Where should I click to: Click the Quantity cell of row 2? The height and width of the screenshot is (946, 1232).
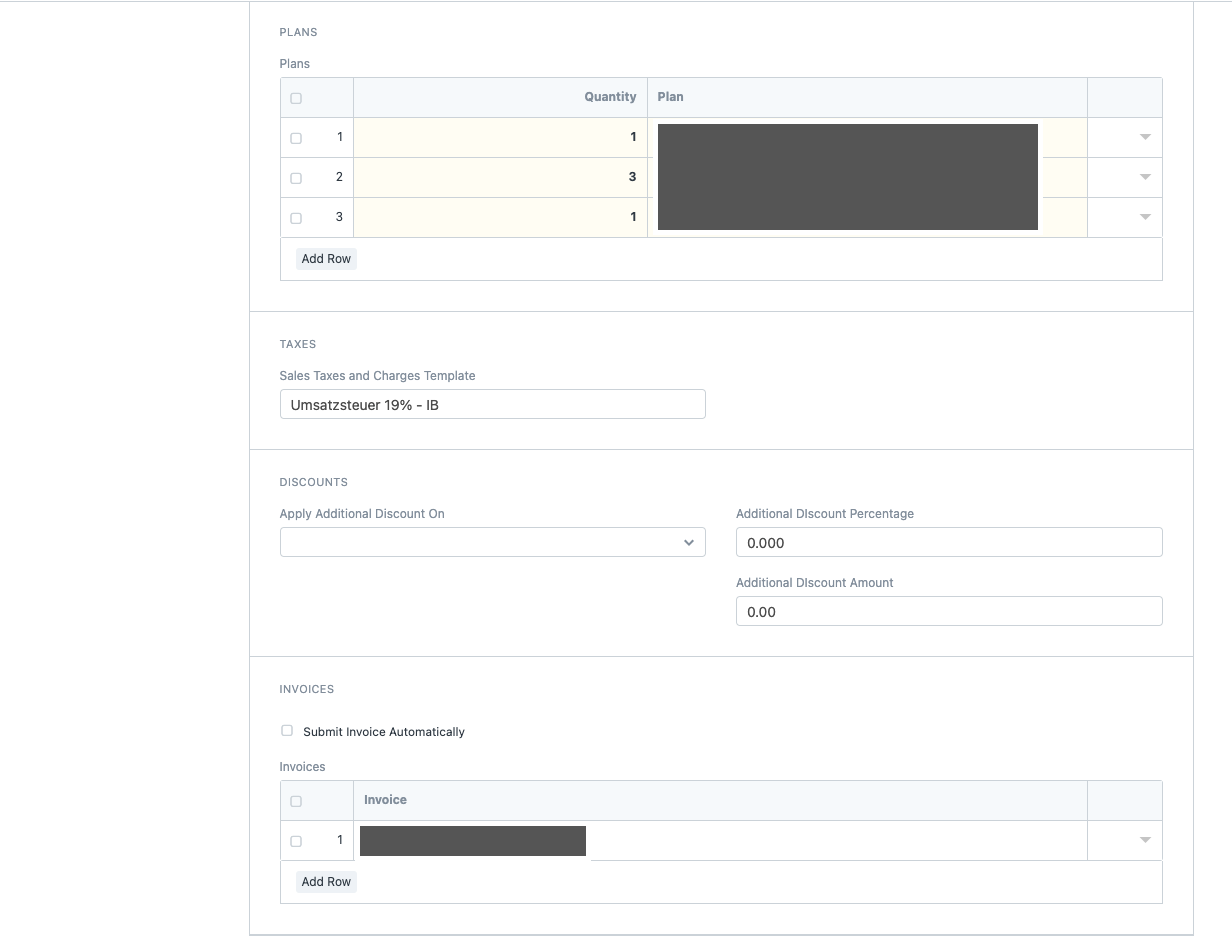pos(500,177)
